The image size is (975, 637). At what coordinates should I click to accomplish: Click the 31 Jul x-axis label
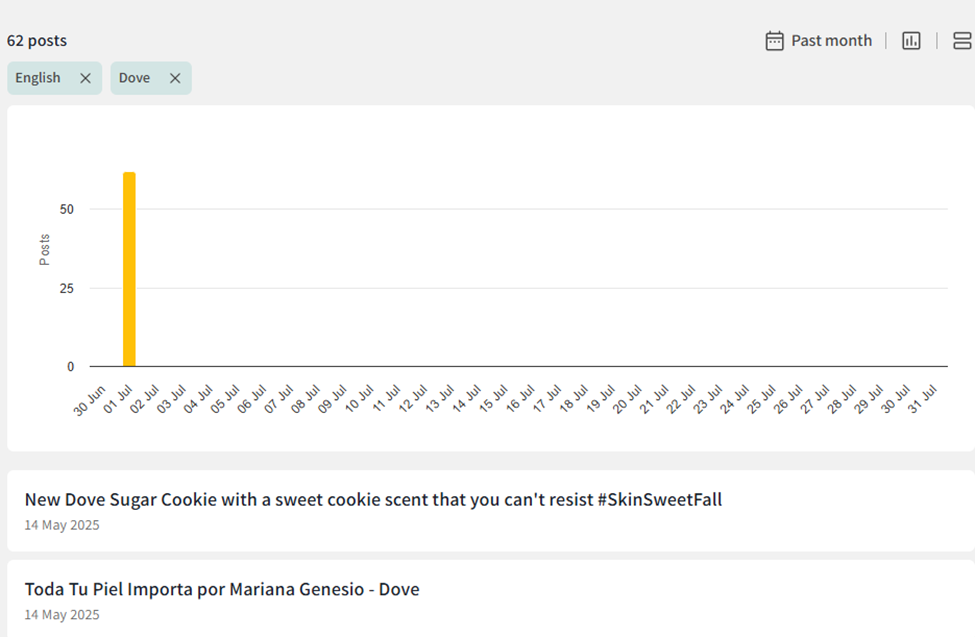click(923, 400)
